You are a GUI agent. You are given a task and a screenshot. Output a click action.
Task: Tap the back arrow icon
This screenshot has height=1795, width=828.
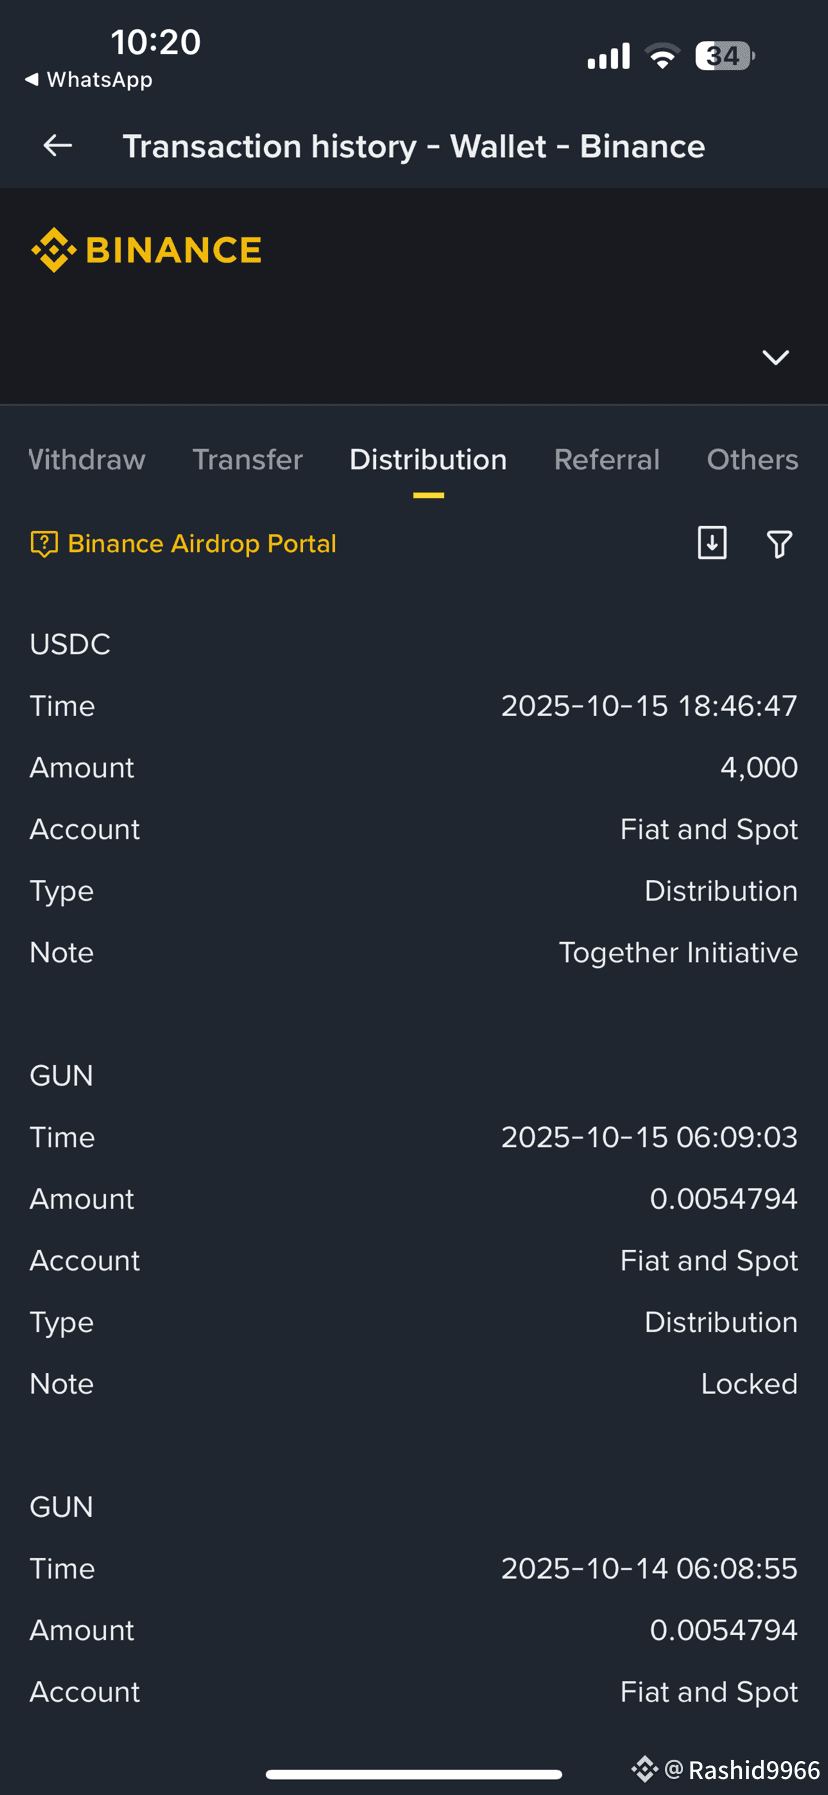point(58,146)
